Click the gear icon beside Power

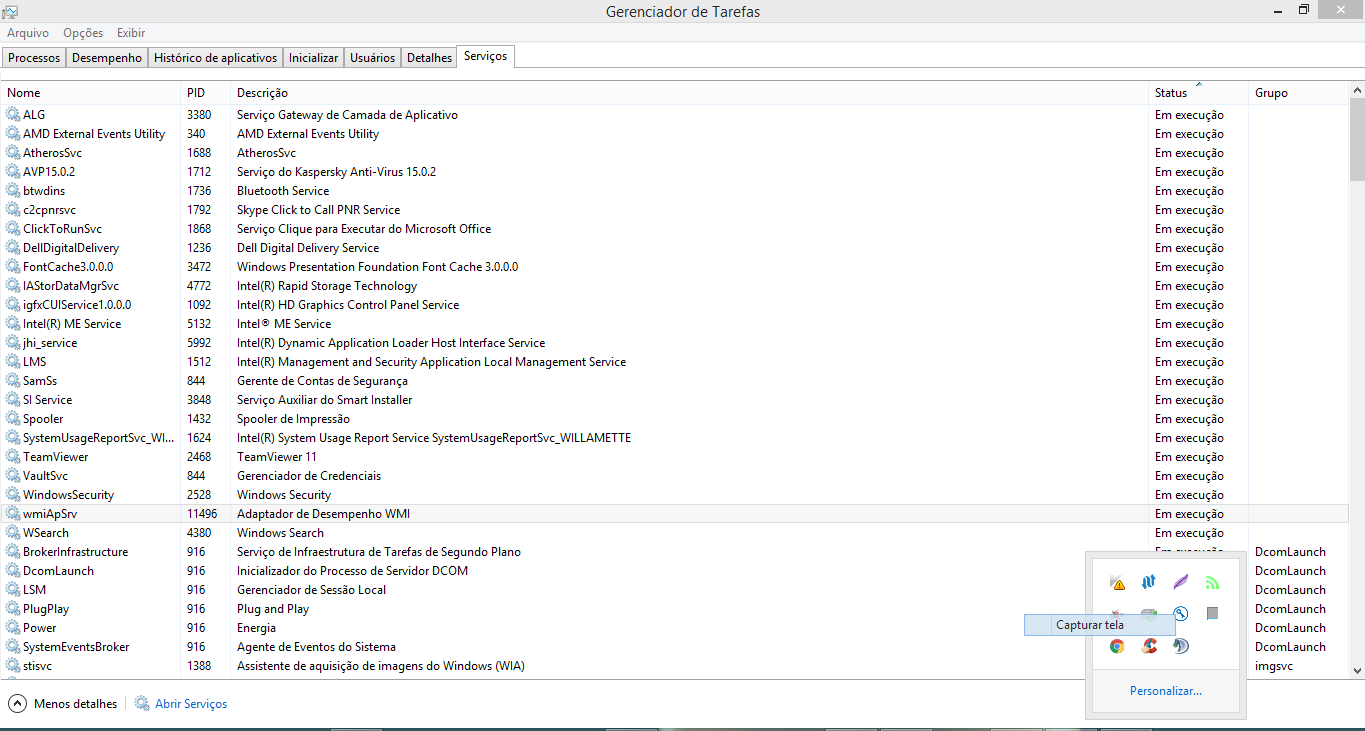(x=13, y=628)
